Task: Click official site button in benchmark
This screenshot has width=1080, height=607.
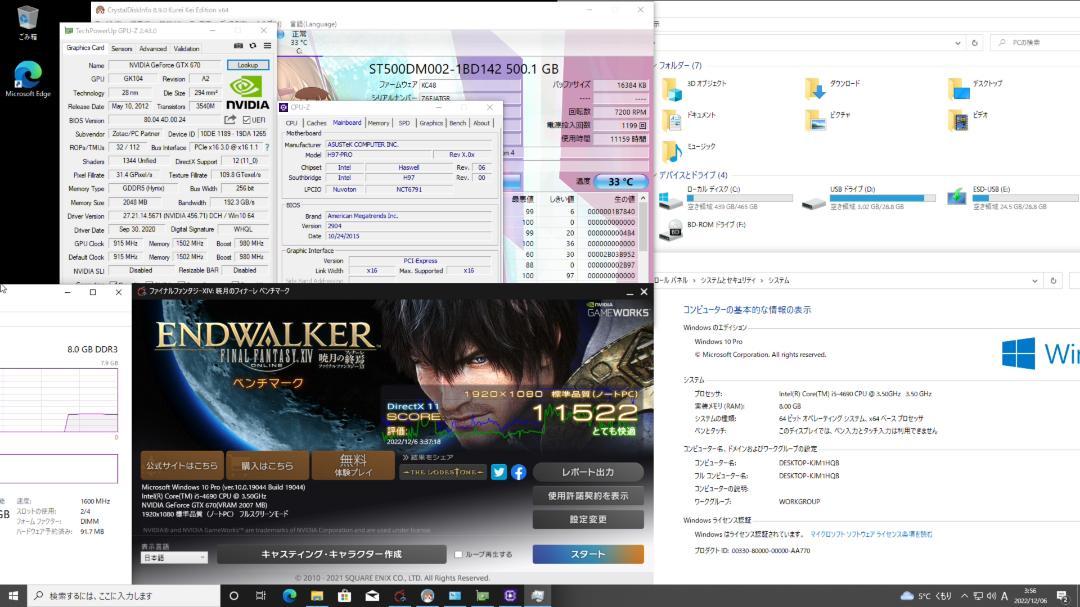Action: click(x=182, y=466)
